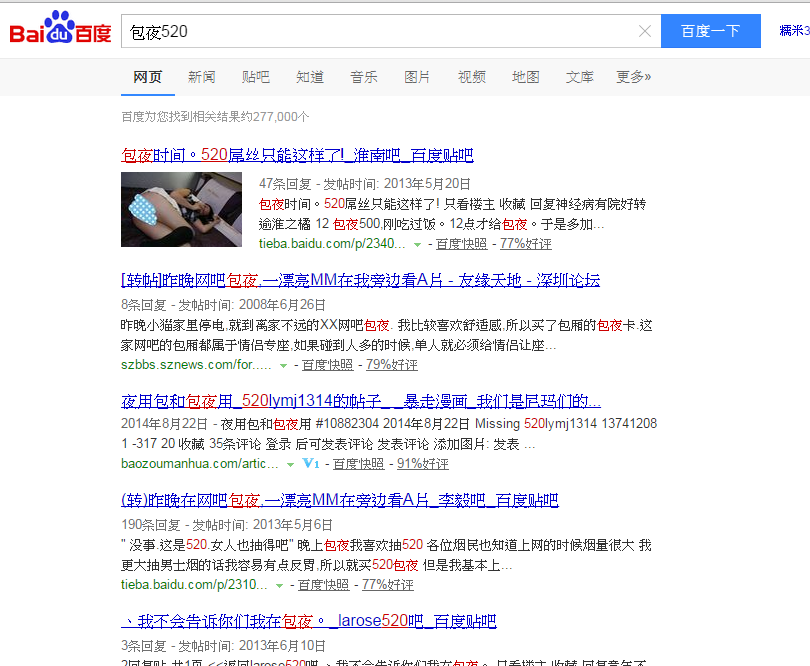The image size is (810, 666).
Task: Open the 淮南吧 result title link
Action: 297,155
